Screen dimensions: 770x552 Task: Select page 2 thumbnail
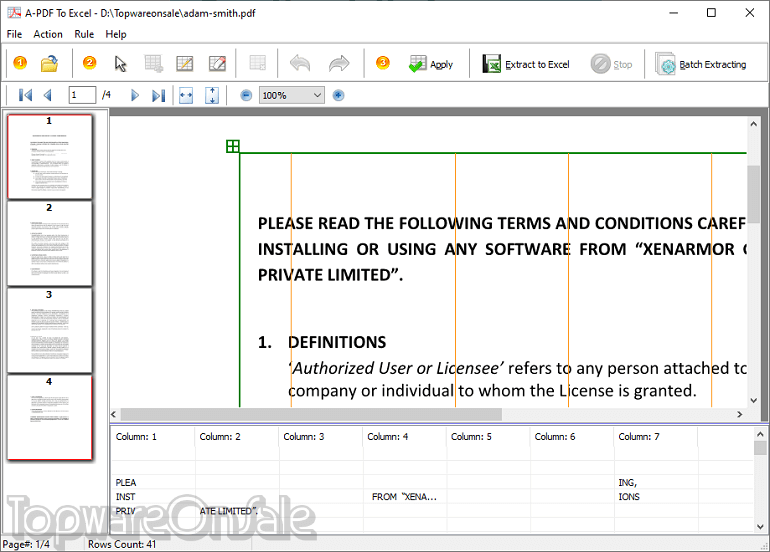[x=49, y=244]
